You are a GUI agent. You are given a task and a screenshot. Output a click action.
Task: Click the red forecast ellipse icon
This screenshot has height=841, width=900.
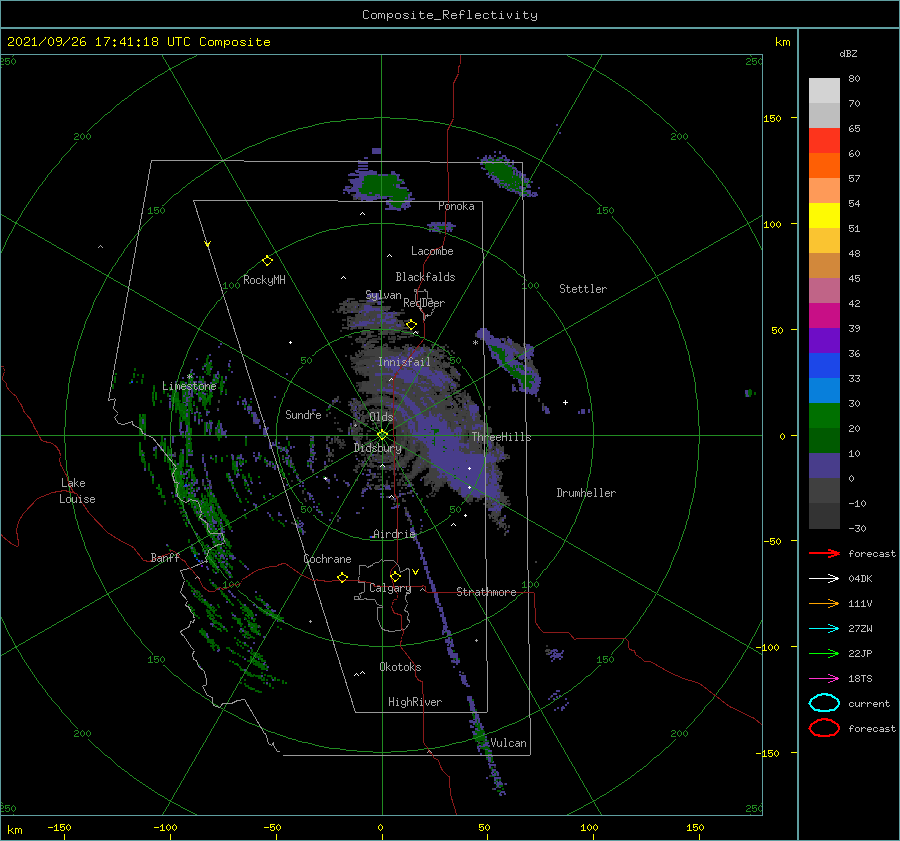click(x=824, y=728)
